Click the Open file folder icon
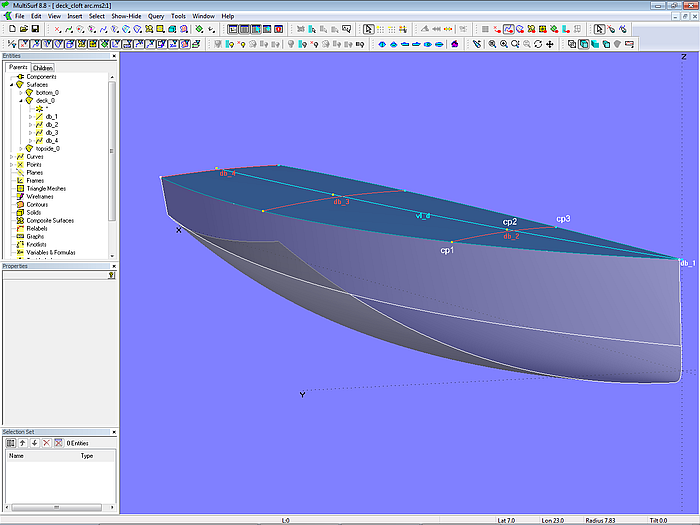The width and height of the screenshot is (700, 525). [x=22, y=29]
